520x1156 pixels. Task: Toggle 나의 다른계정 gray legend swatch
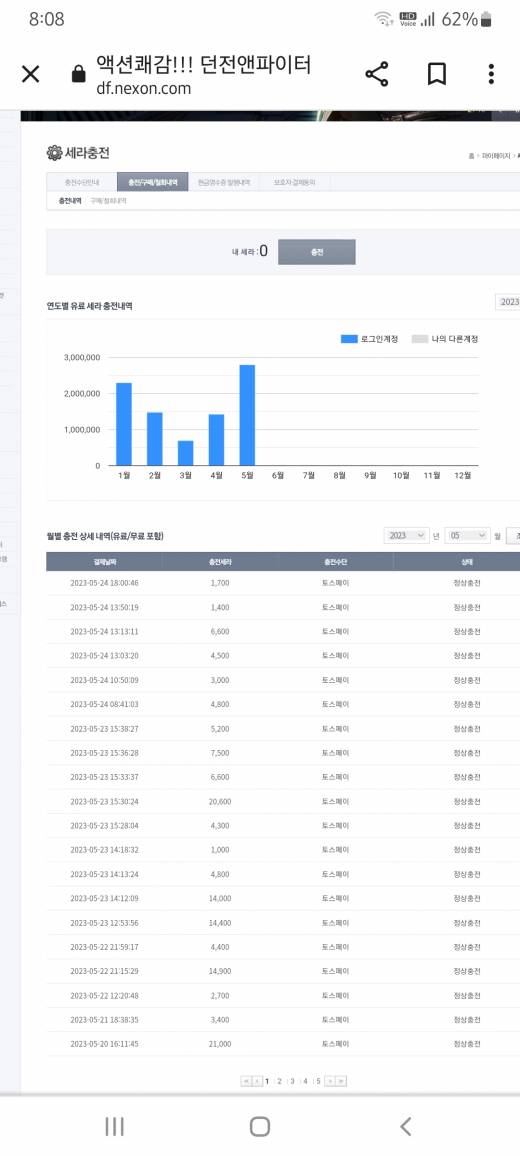419,338
